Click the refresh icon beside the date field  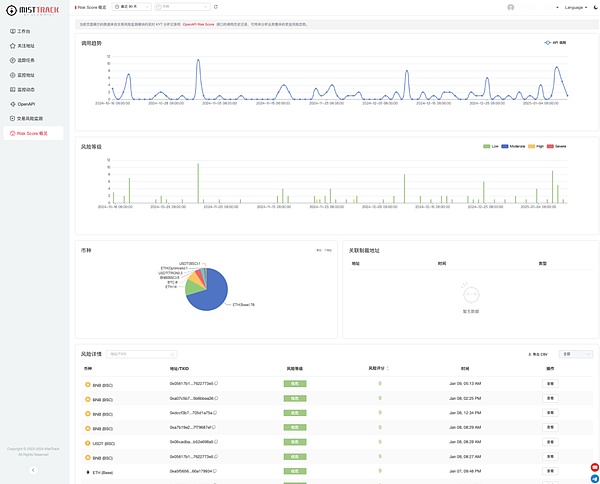tap(215, 7)
